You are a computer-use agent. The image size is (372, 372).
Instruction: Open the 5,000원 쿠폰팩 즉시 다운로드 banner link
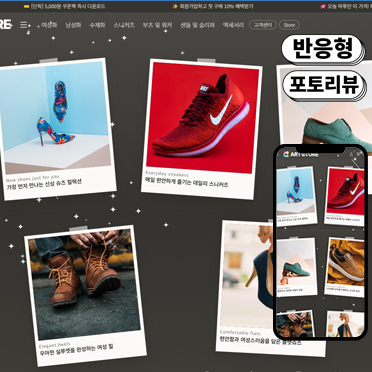(x=65, y=6)
